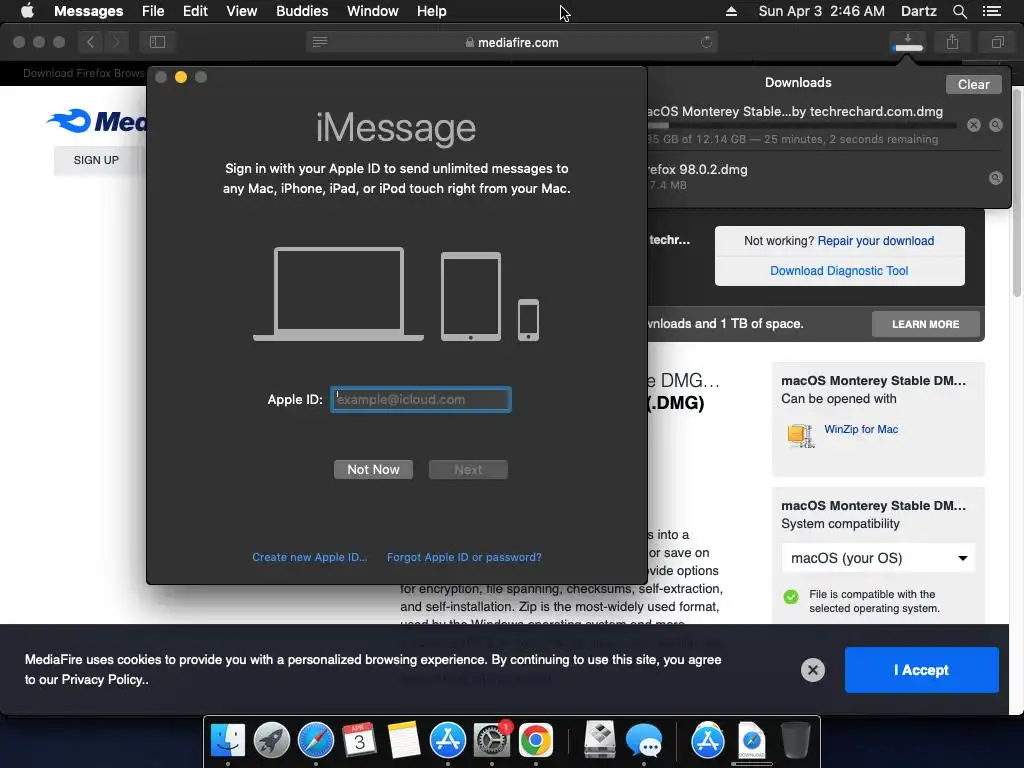
Task: Open the Apple menu
Action: click(27, 11)
